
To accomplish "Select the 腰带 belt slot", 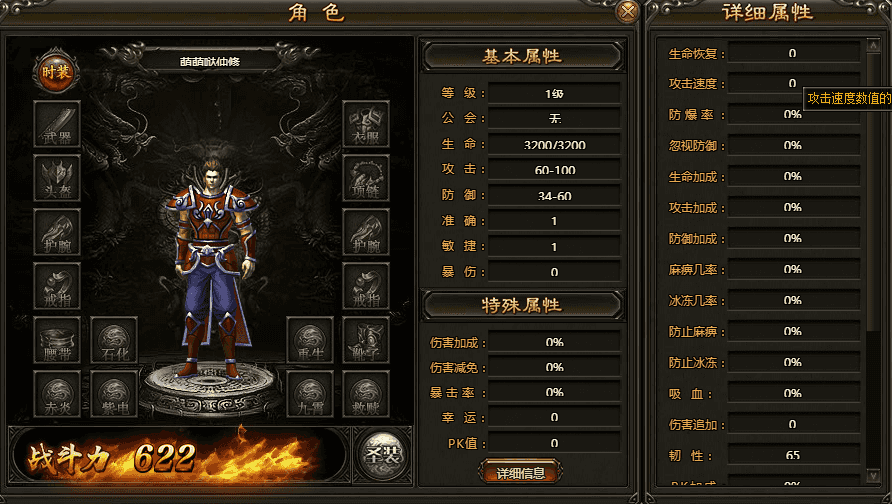I will [57, 340].
